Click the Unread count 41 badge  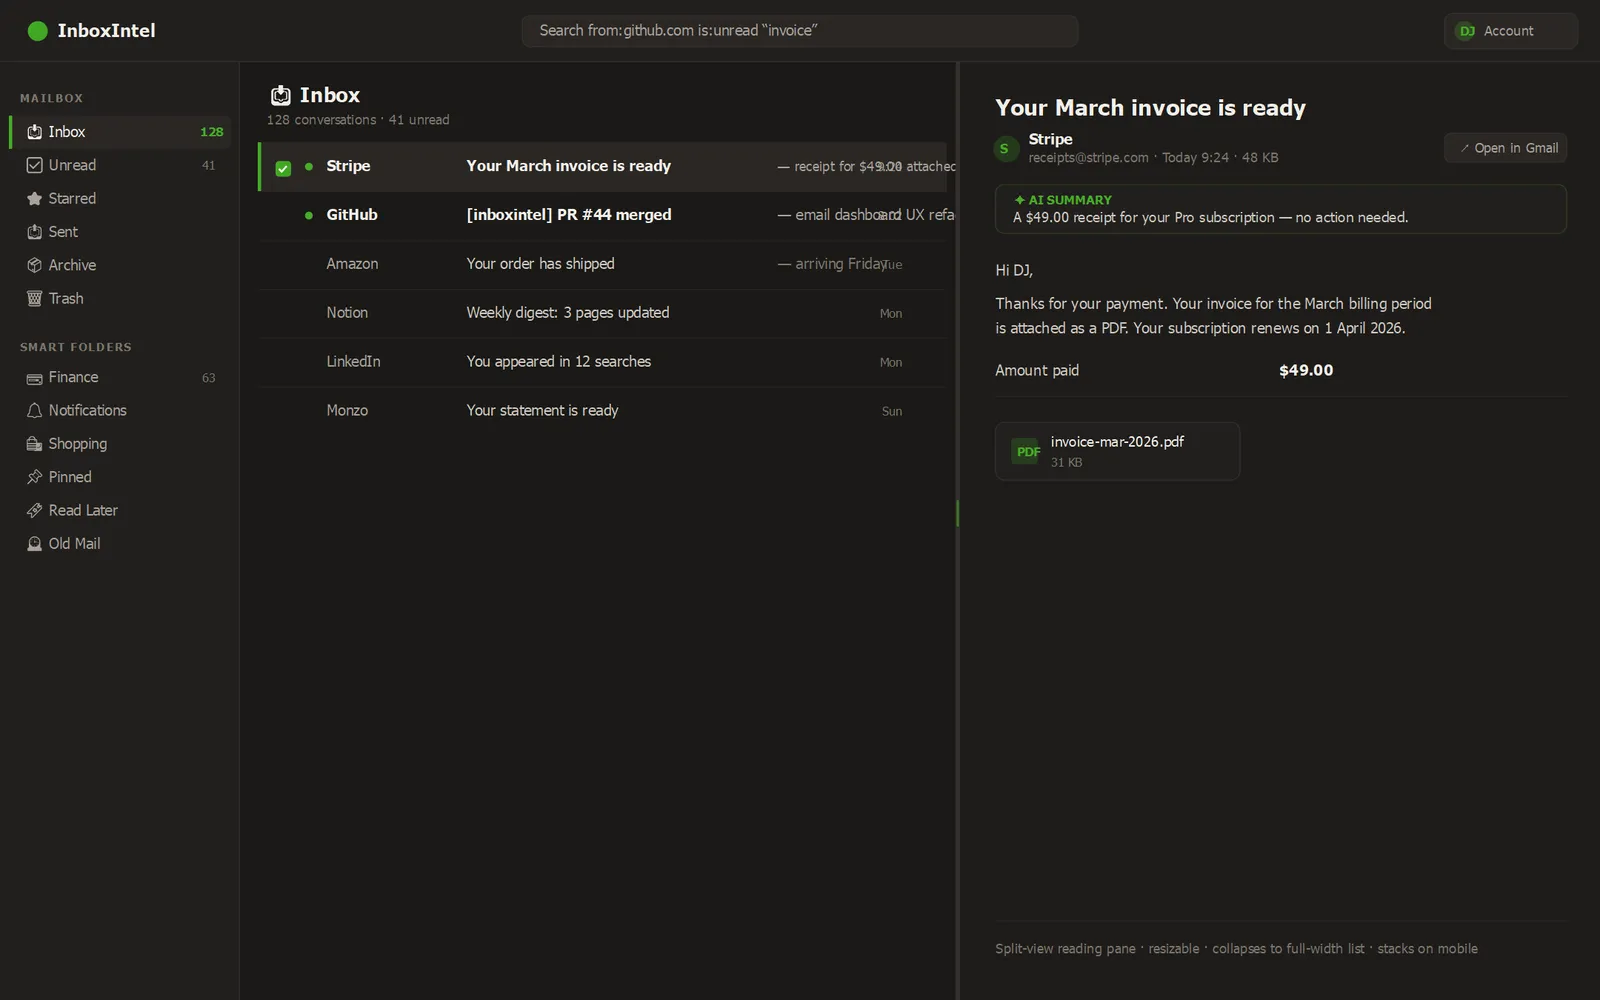[208, 166]
